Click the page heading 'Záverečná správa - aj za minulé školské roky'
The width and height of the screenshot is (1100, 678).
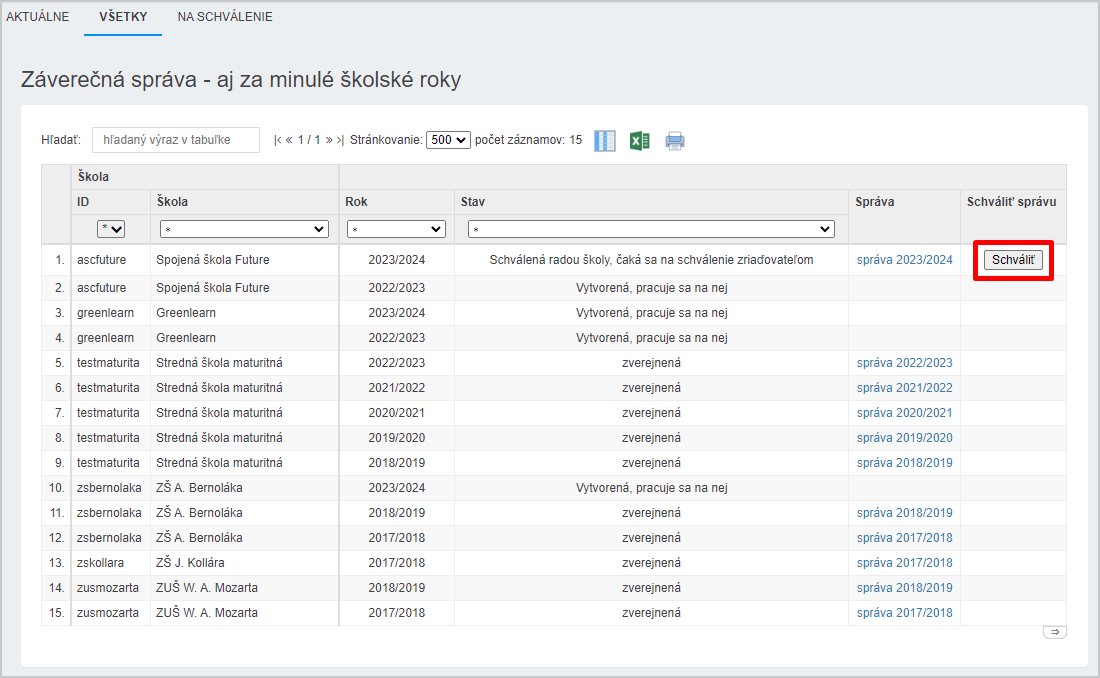[241, 79]
